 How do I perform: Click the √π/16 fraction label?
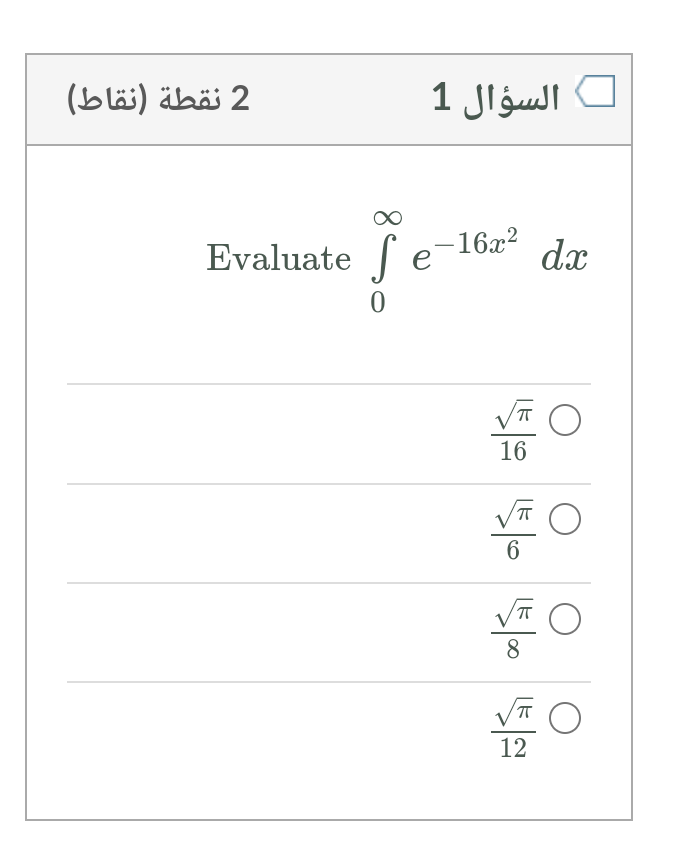pyautogui.click(x=513, y=431)
